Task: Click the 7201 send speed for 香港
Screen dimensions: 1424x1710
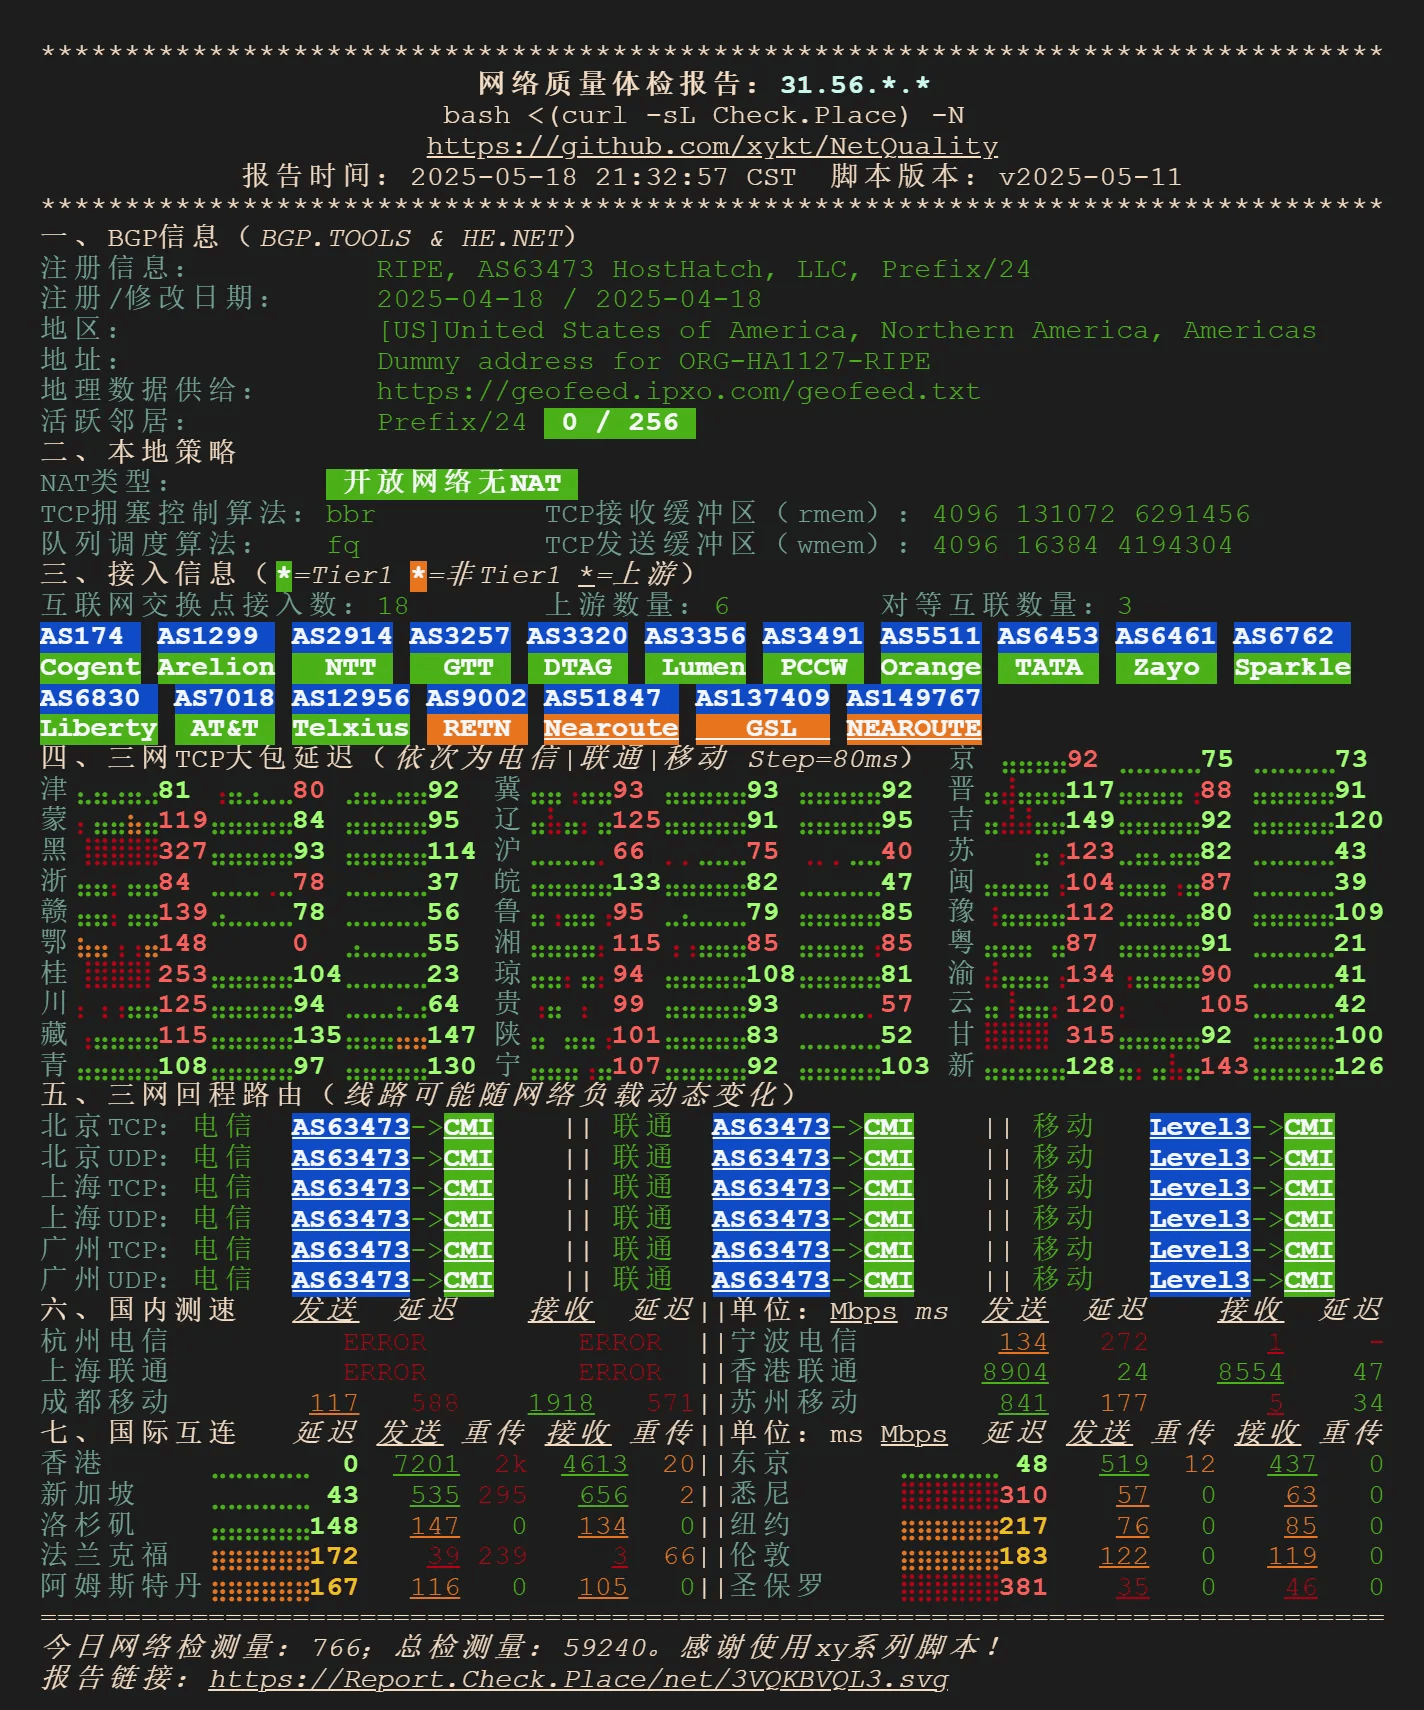Action: (x=426, y=1464)
